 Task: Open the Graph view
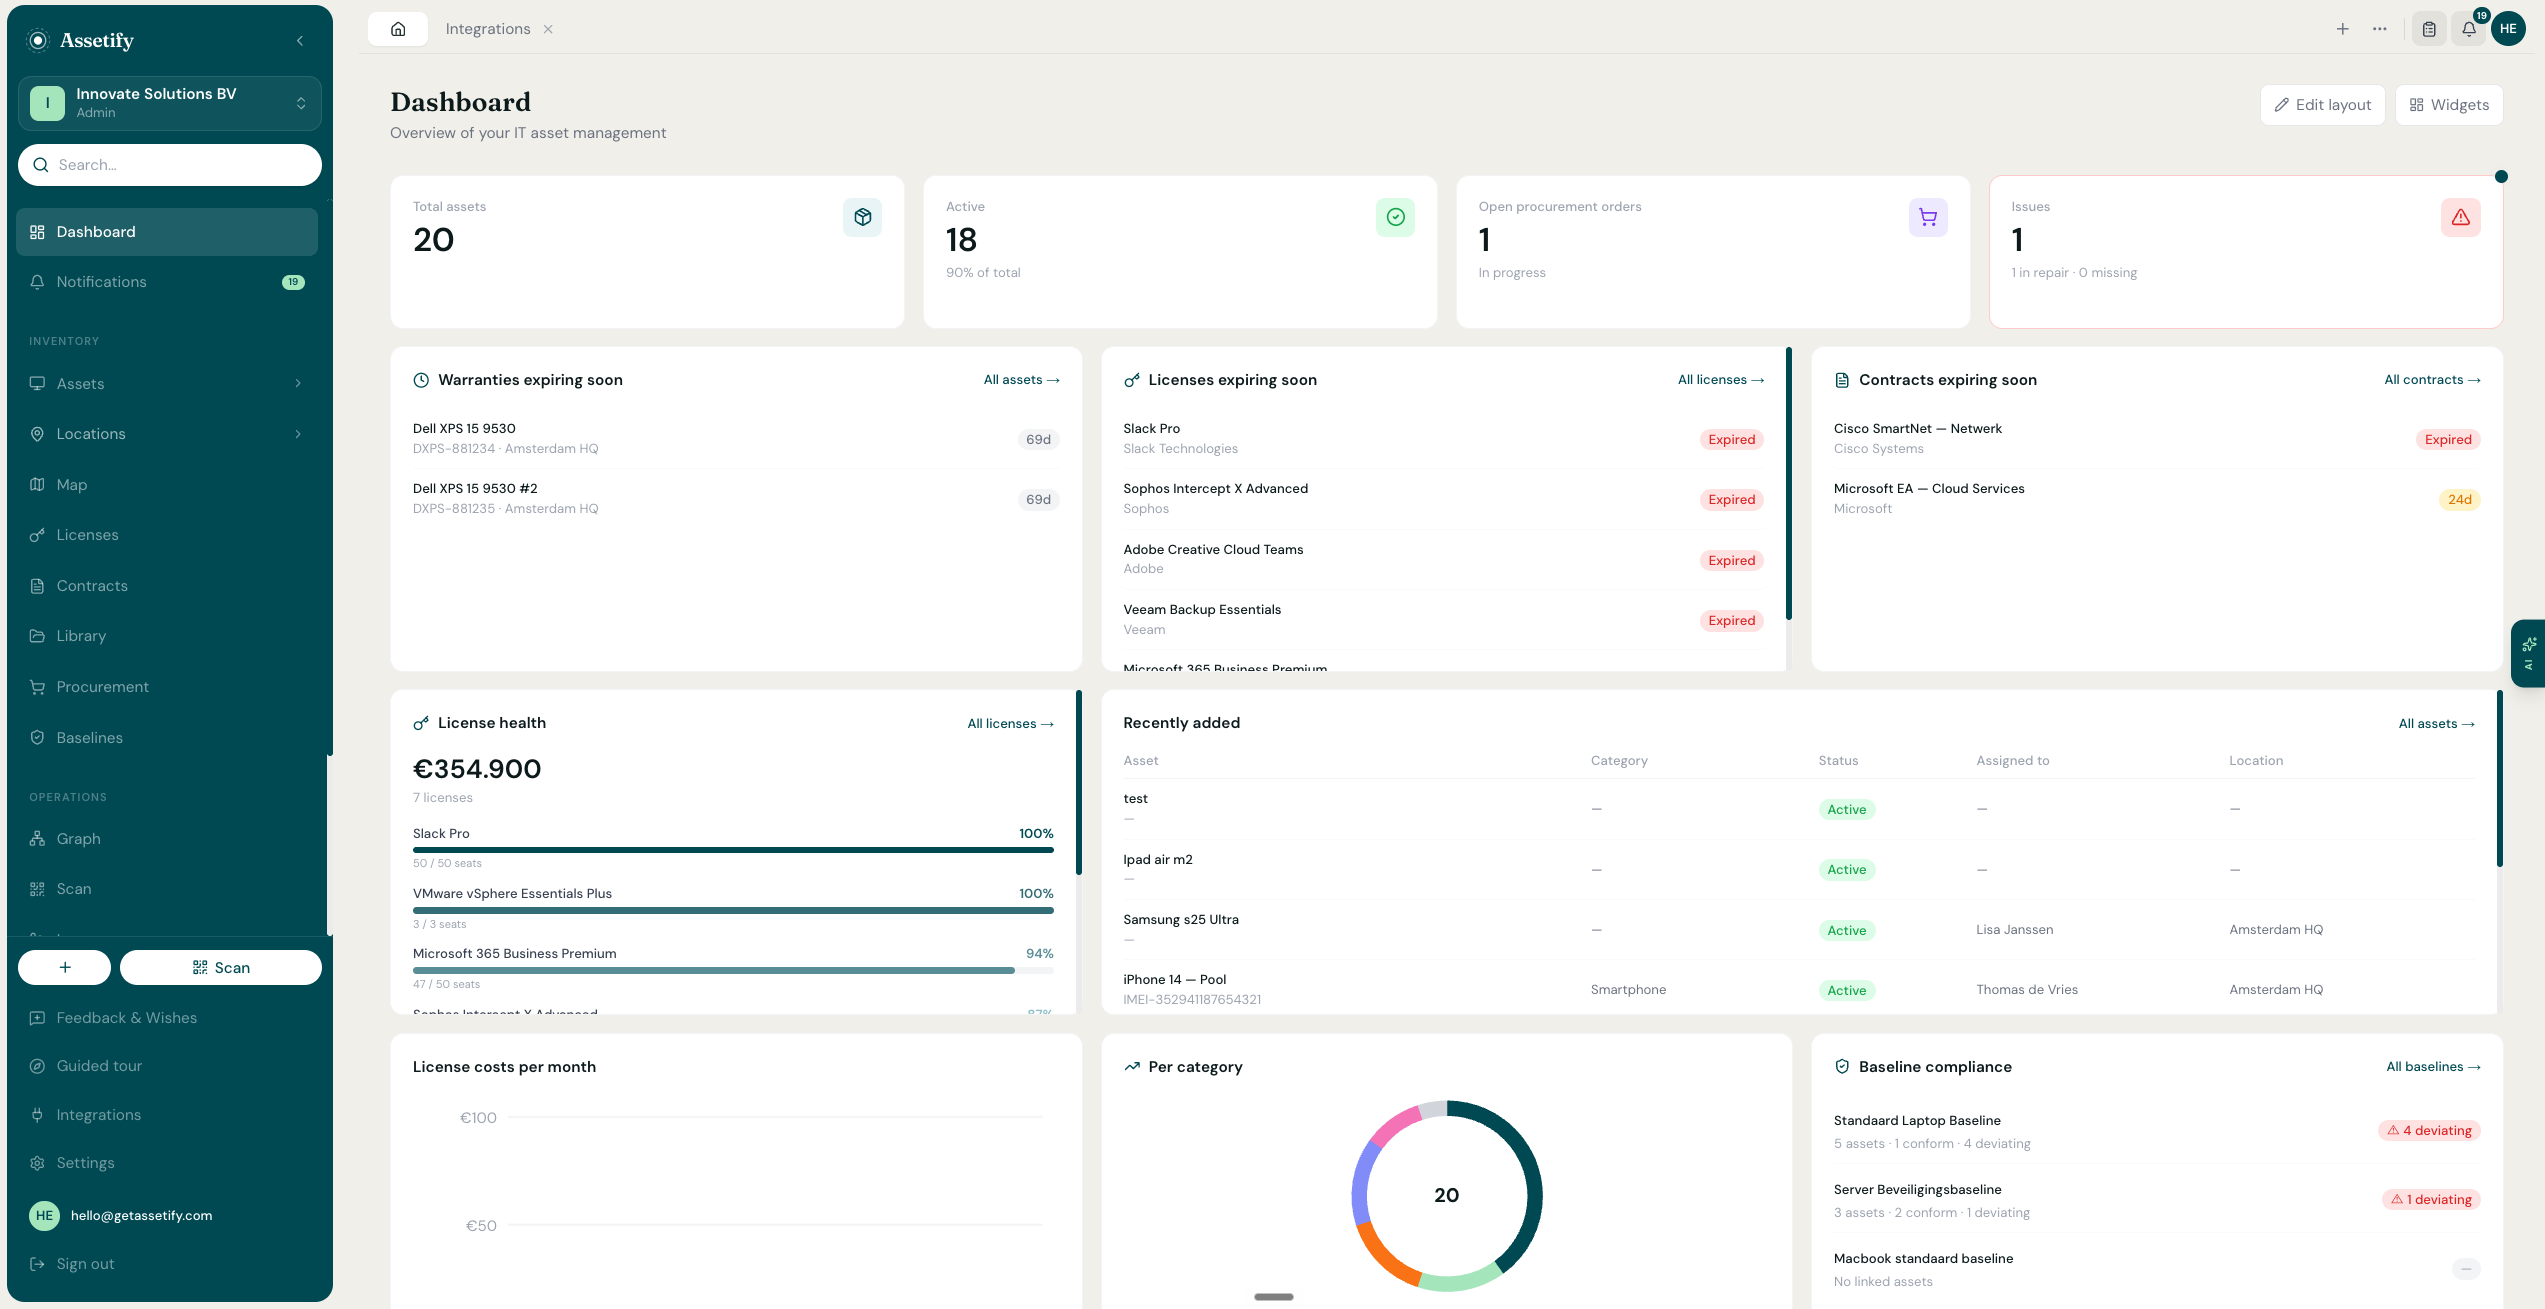pyautogui.click(x=167, y=839)
